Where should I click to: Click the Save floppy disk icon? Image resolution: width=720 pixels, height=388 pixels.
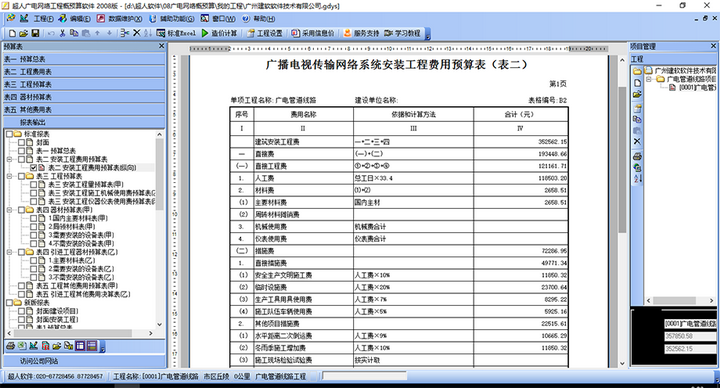coord(35,33)
